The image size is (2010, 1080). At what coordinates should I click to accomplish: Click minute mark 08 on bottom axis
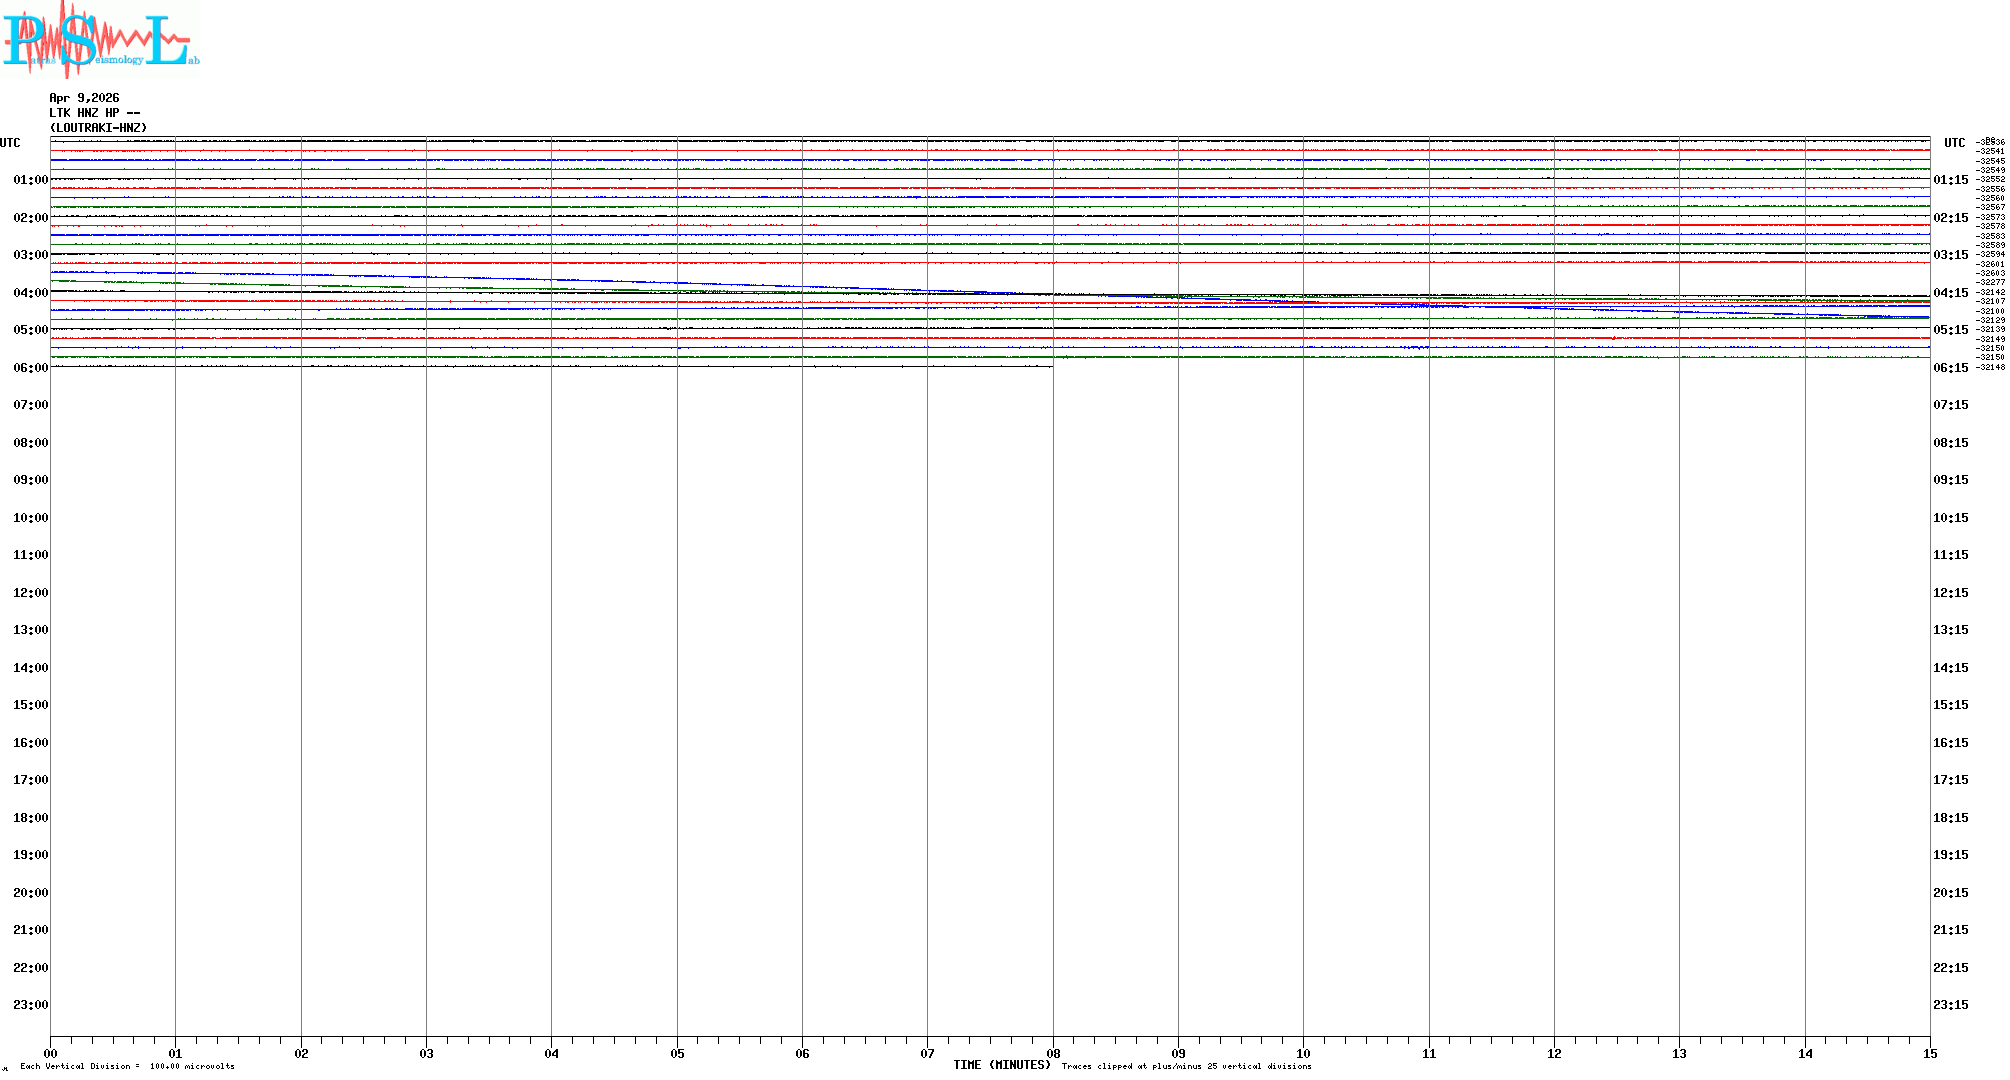[x=1053, y=1053]
